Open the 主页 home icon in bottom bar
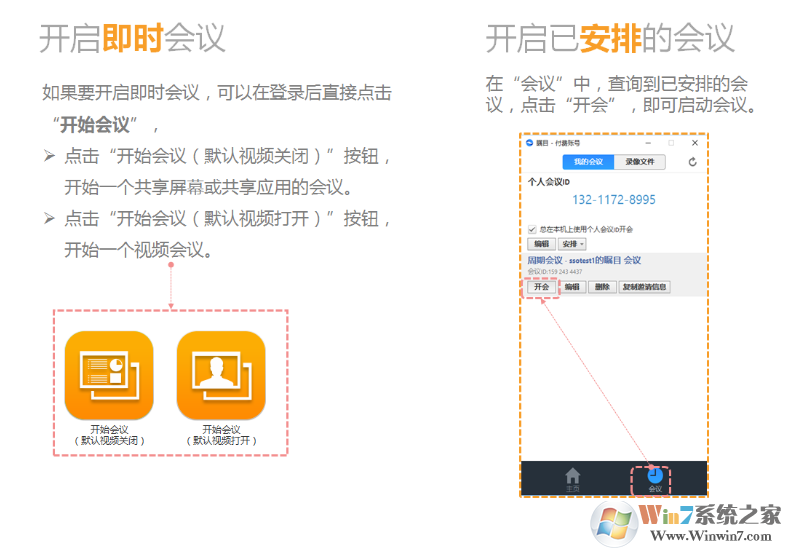 click(x=572, y=480)
